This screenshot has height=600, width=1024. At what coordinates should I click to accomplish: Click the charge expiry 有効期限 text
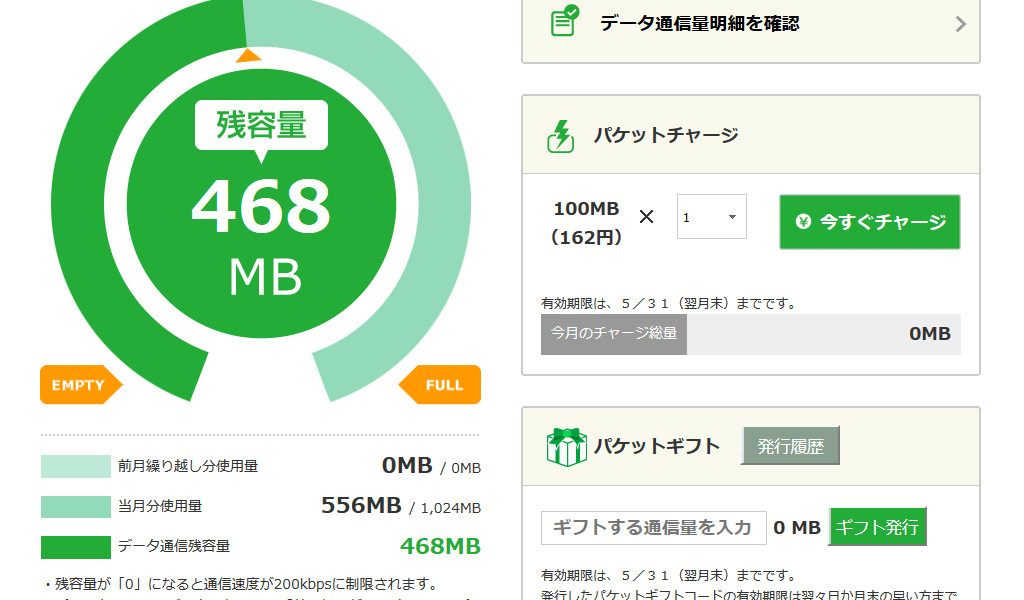point(668,304)
